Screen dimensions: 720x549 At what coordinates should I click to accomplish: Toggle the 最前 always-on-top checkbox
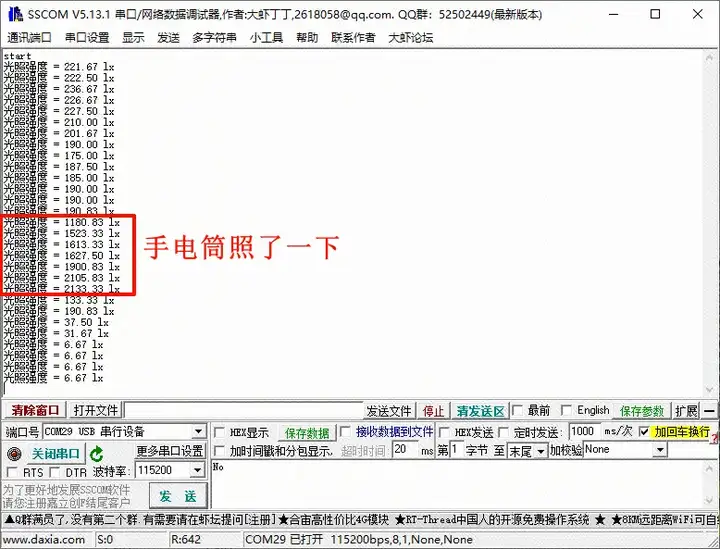[518, 410]
